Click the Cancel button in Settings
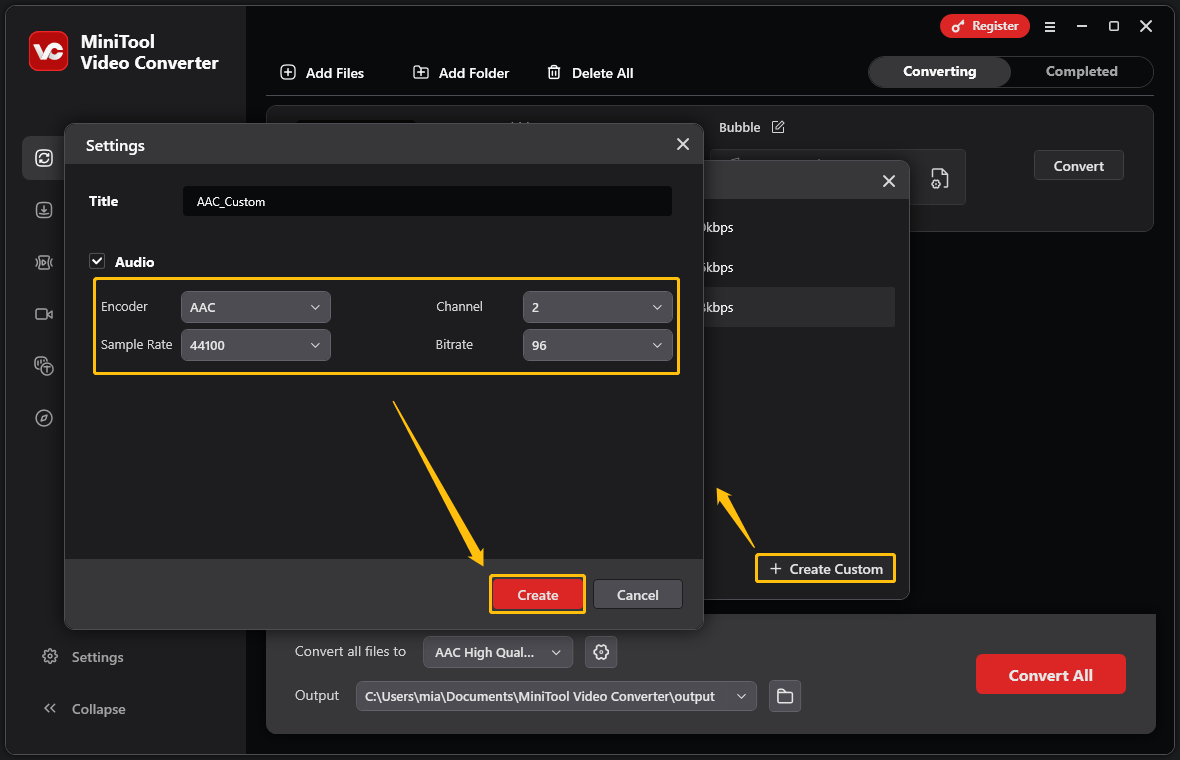The width and height of the screenshot is (1180, 760). coord(637,595)
